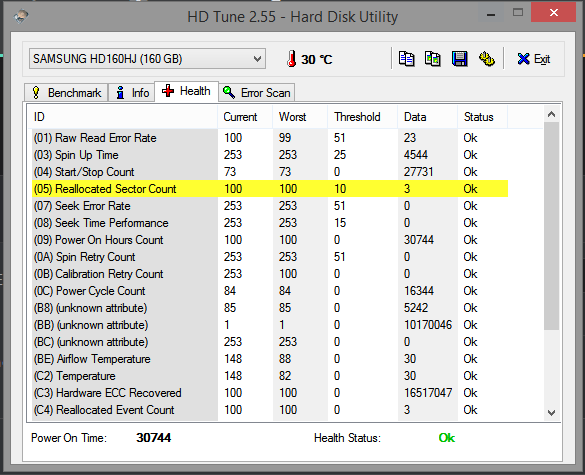
Task: Click the Status column header
Action: click(482, 117)
